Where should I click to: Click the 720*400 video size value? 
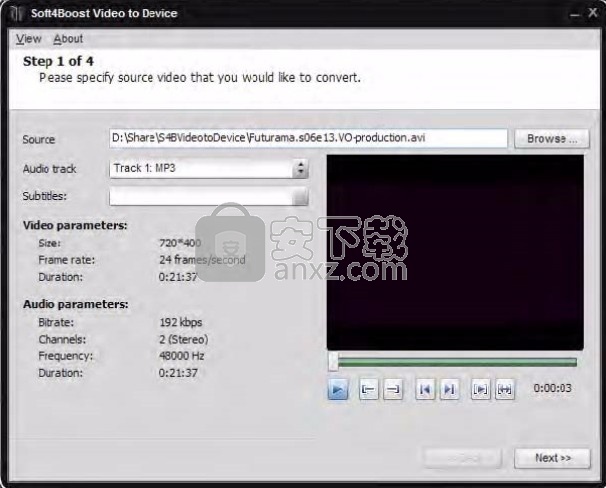(x=180, y=243)
